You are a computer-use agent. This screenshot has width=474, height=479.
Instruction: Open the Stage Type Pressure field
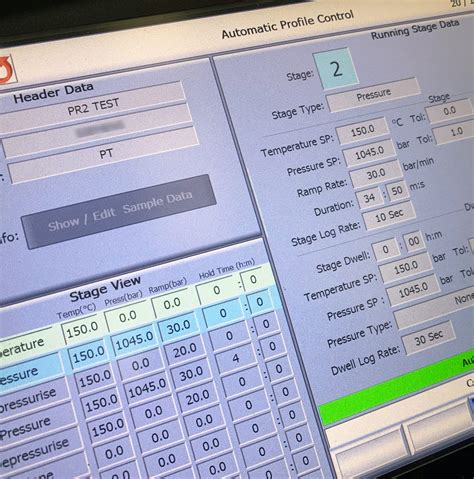pos(373,95)
